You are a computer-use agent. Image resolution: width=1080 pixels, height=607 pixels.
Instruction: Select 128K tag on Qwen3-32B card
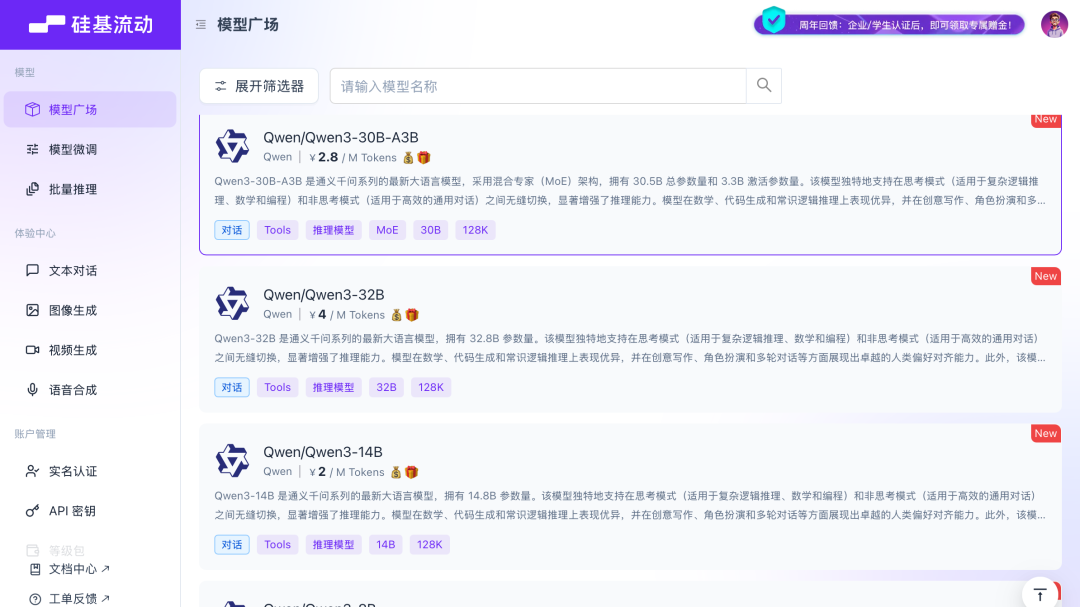click(431, 387)
